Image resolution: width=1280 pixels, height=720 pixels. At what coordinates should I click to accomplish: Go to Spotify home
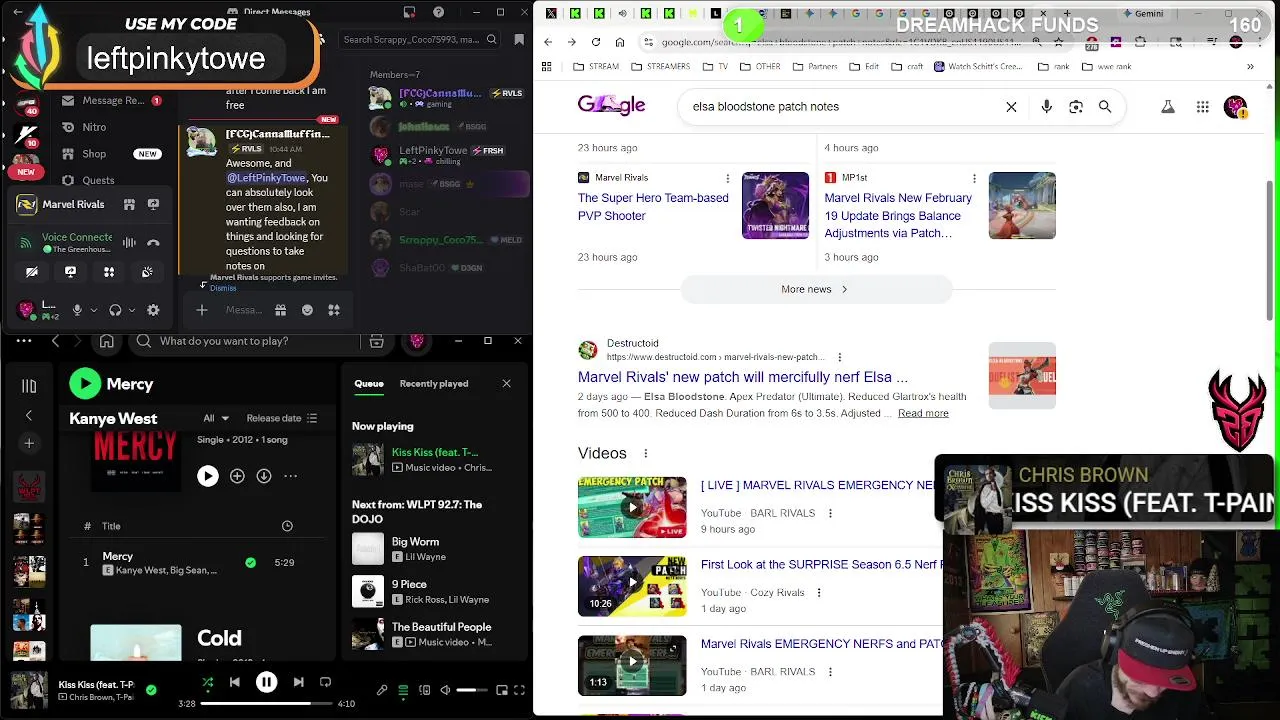107,341
